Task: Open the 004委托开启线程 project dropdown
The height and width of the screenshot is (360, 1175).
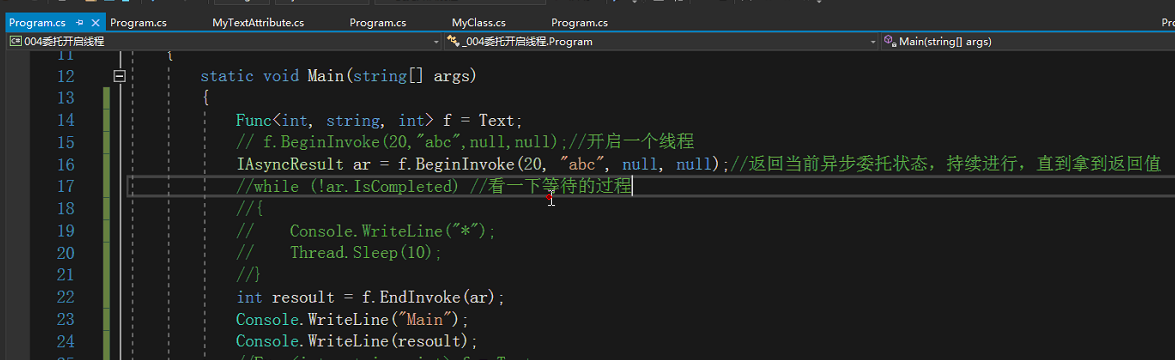Action: tap(224, 42)
